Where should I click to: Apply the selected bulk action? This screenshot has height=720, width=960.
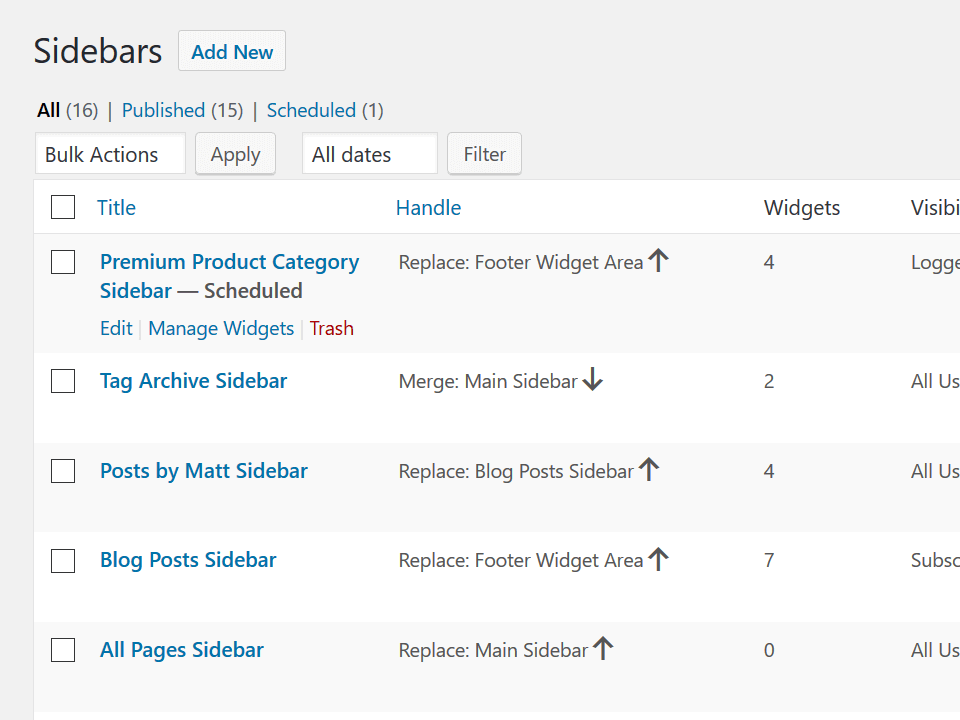click(235, 154)
